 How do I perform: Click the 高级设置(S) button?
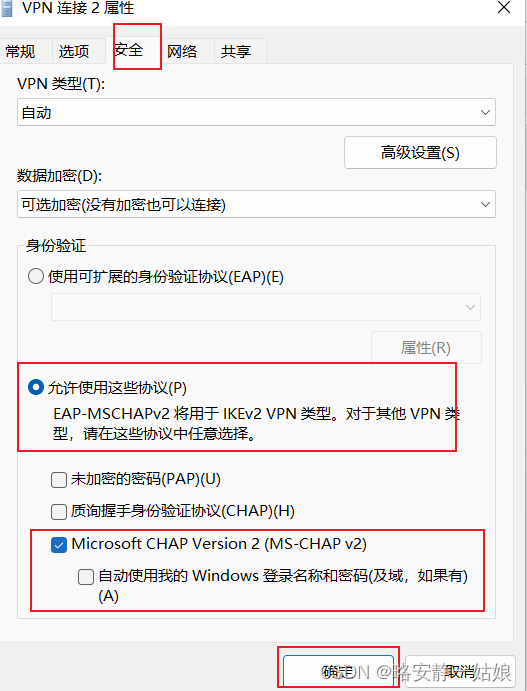coord(420,152)
